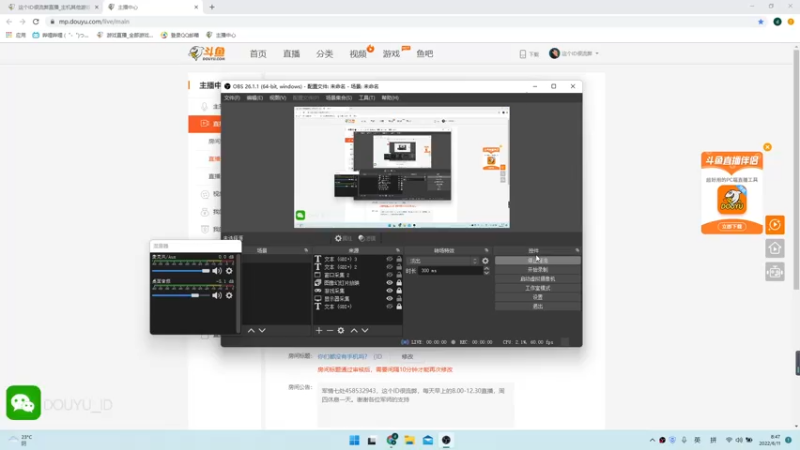Toggle lock on 游戏采集 source
The width and height of the screenshot is (800, 450).
tap(399, 291)
